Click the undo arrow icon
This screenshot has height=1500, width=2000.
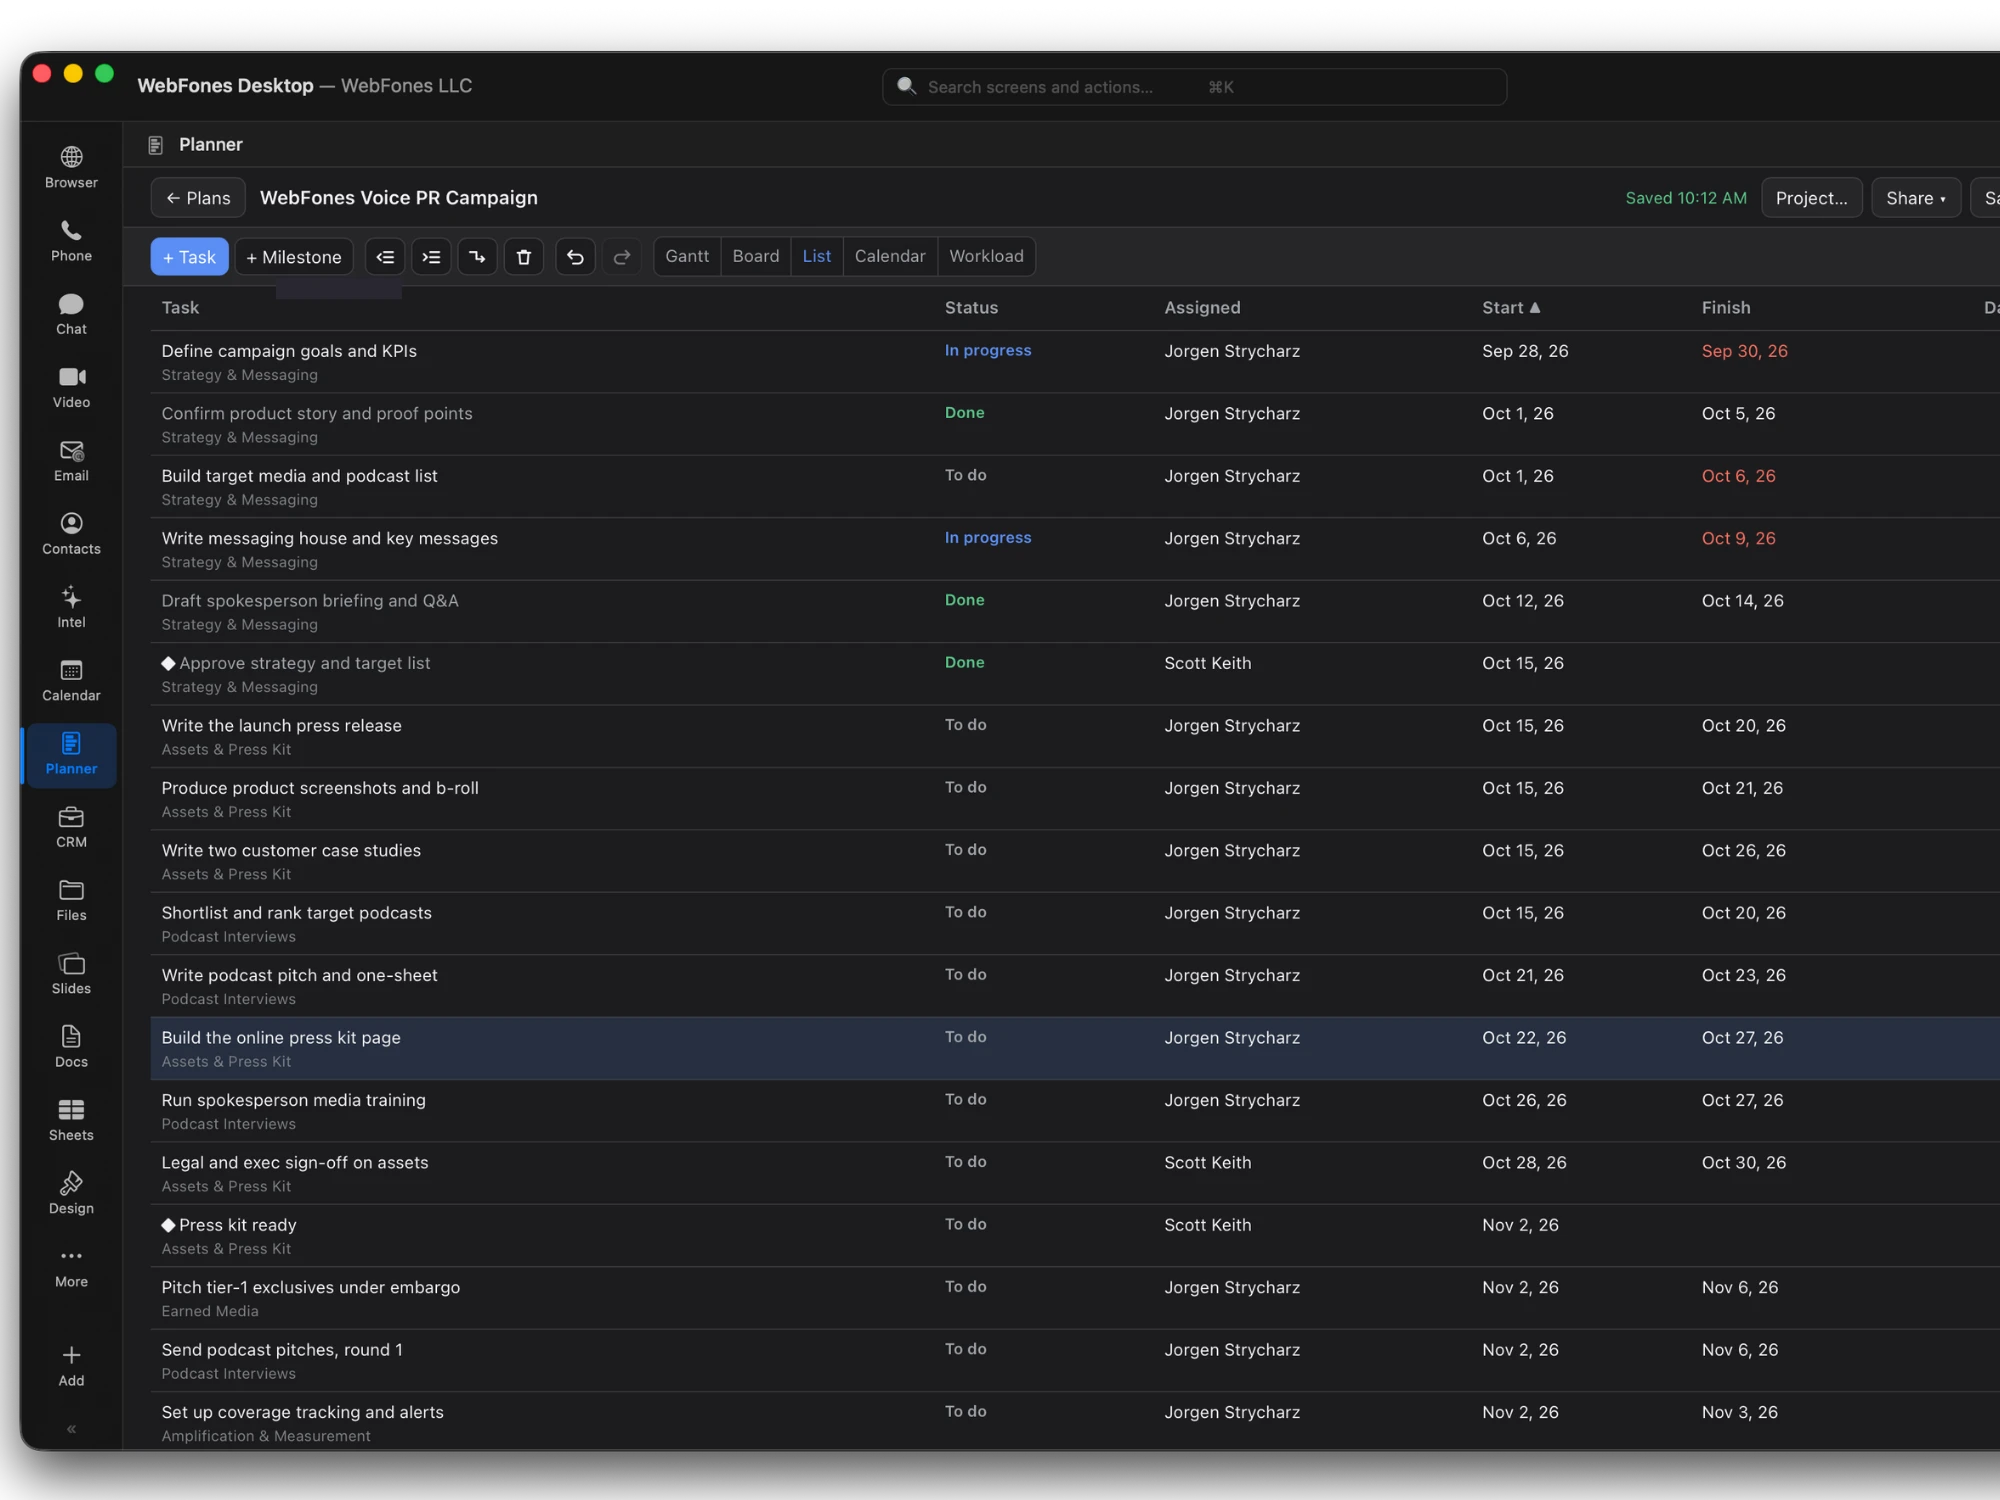575,257
